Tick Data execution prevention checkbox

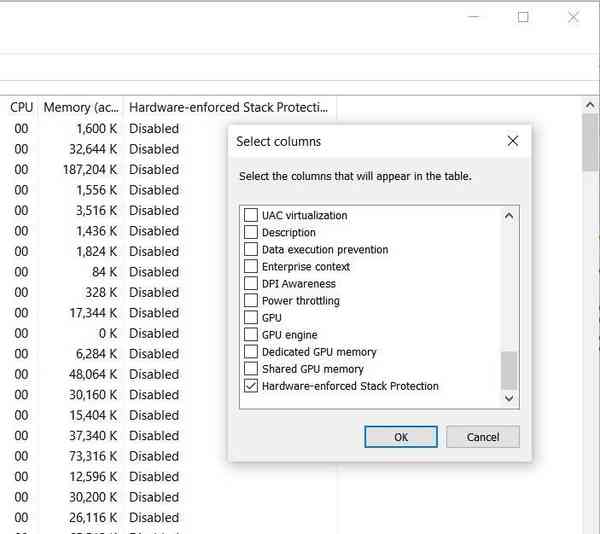click(251, 250)
